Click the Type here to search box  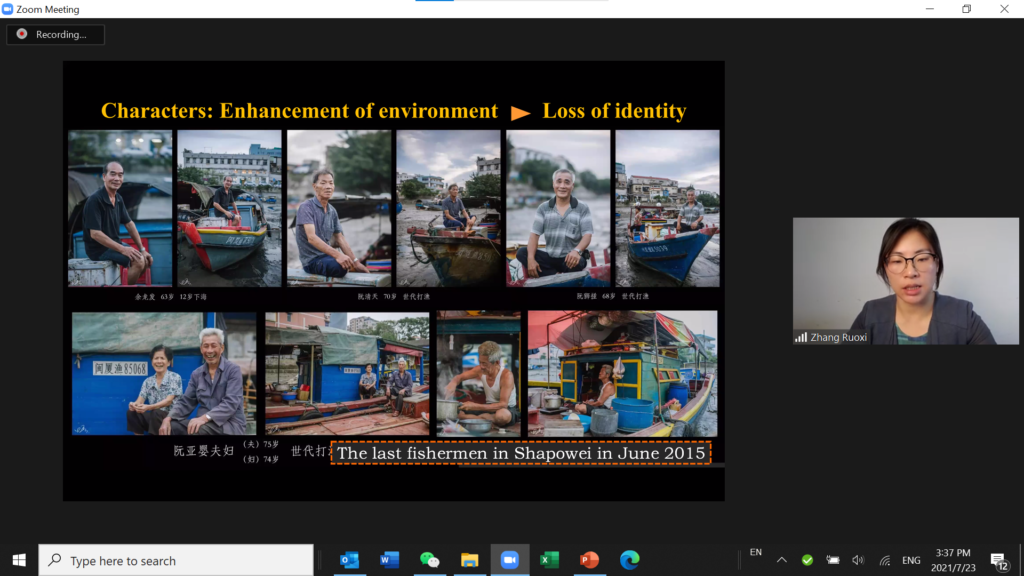(x=176, y=560)
